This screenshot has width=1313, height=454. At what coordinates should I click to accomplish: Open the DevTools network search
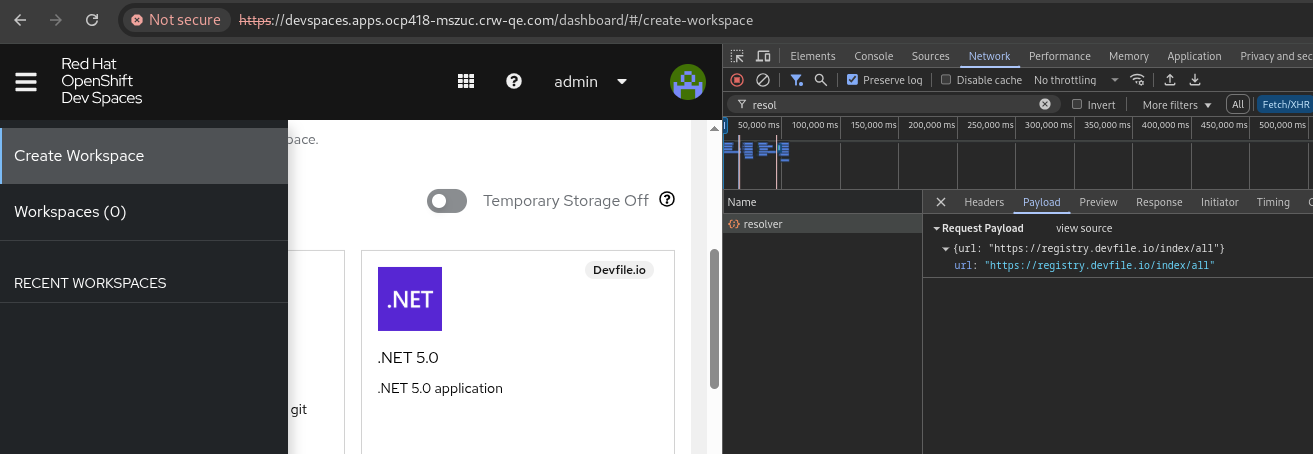[821, 80]
